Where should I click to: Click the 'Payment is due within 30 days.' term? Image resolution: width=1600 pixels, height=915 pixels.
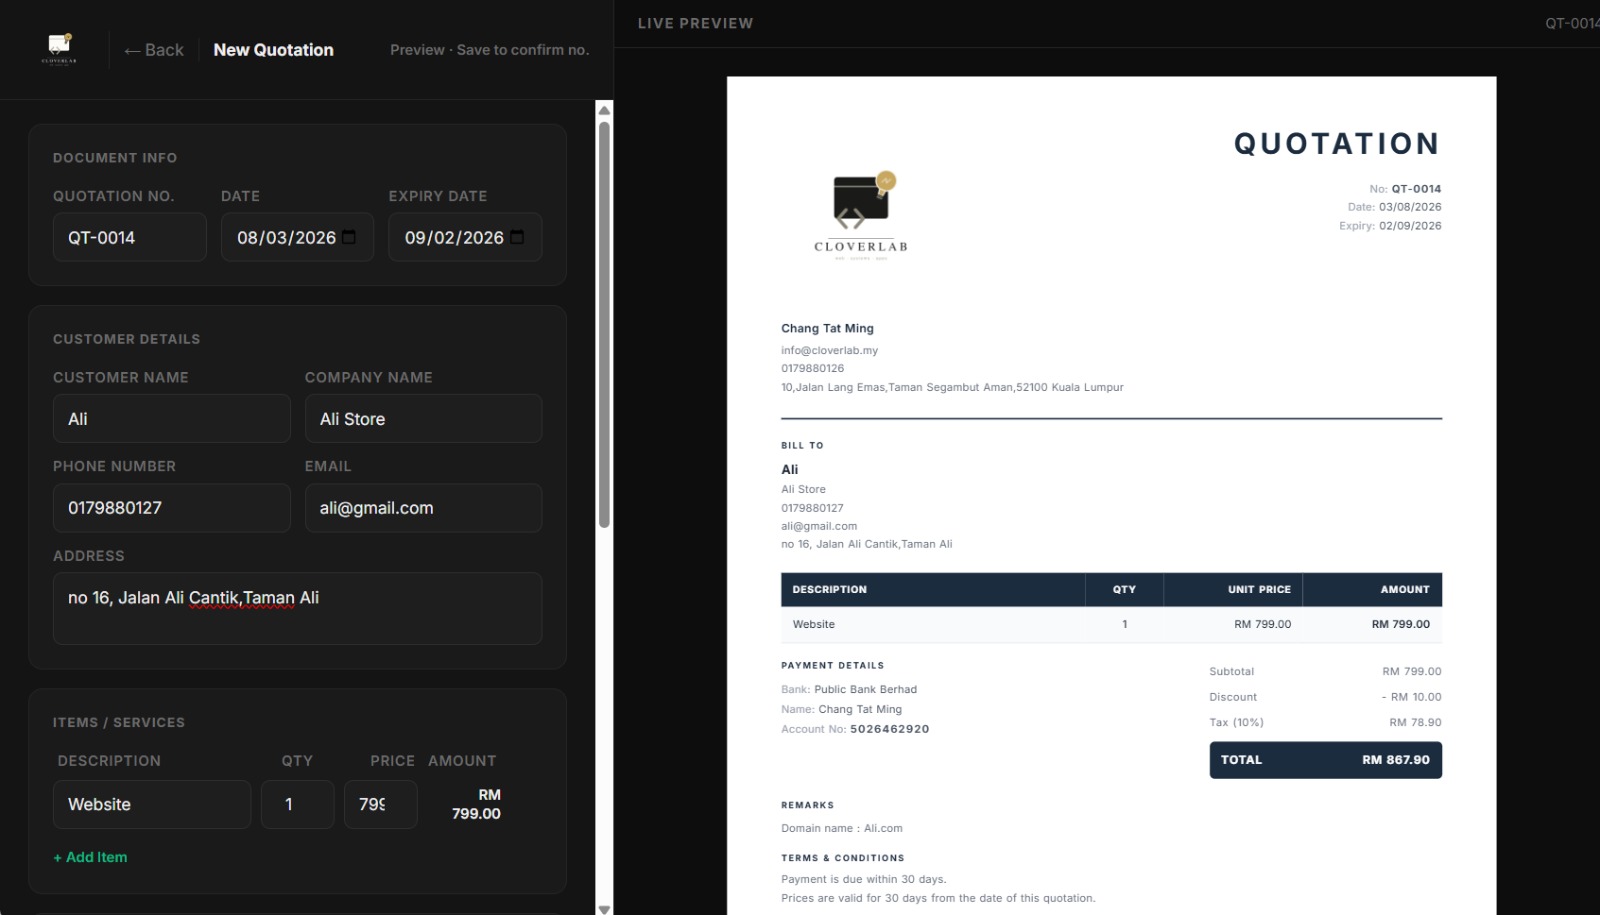click(x=863, y=879)
